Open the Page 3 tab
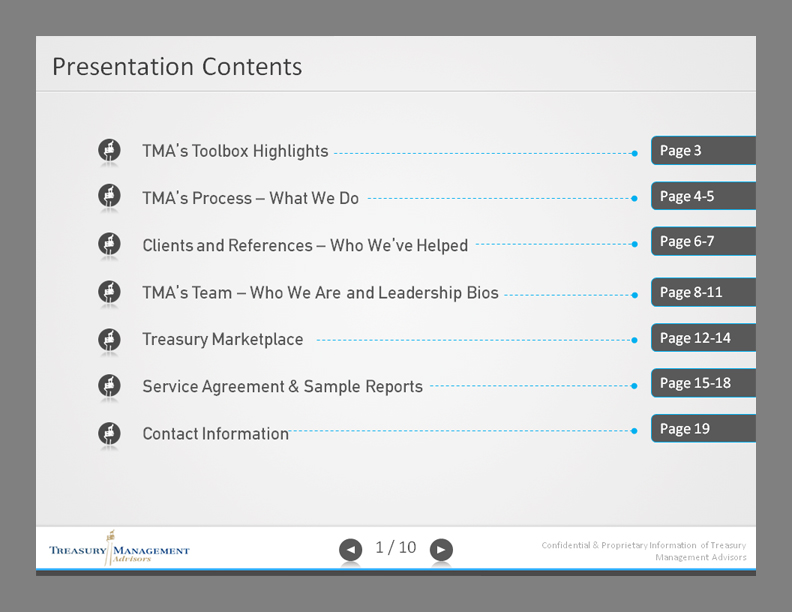Image resolution: width=792 pixels, height=612 pixels. coord(704,150)
